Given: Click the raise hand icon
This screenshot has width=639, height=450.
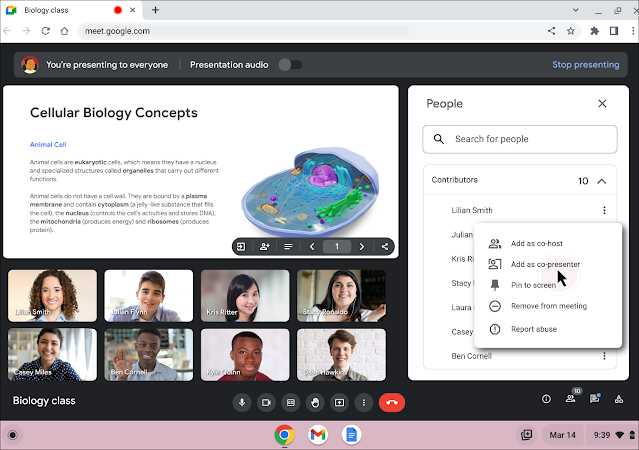Looking at the screenshot, I should click(315, 402).
